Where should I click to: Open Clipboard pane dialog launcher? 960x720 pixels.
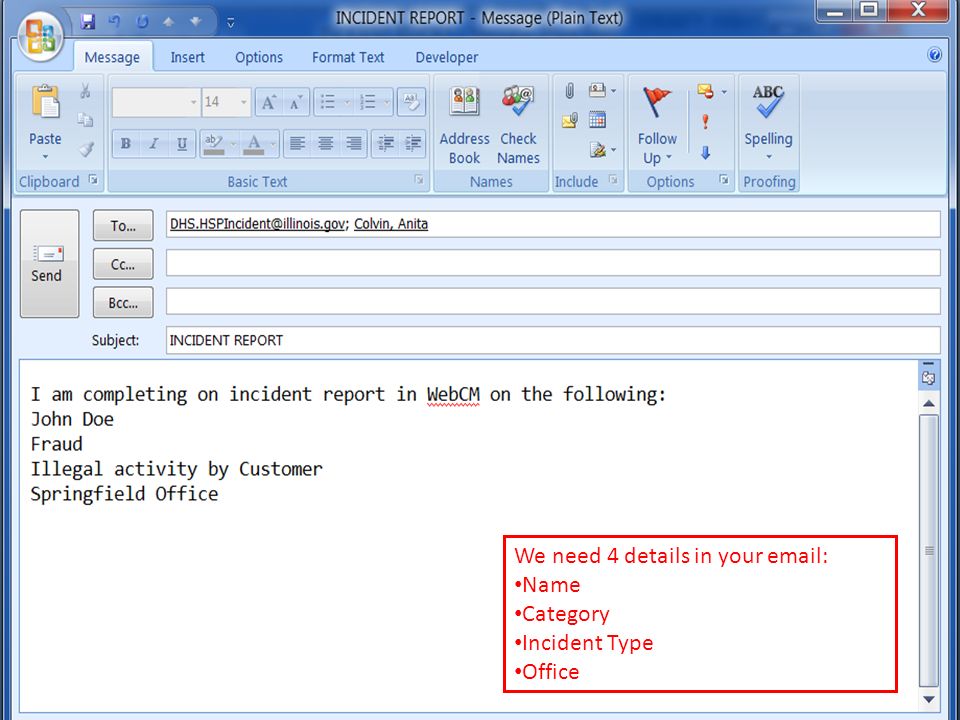point(93,179)
